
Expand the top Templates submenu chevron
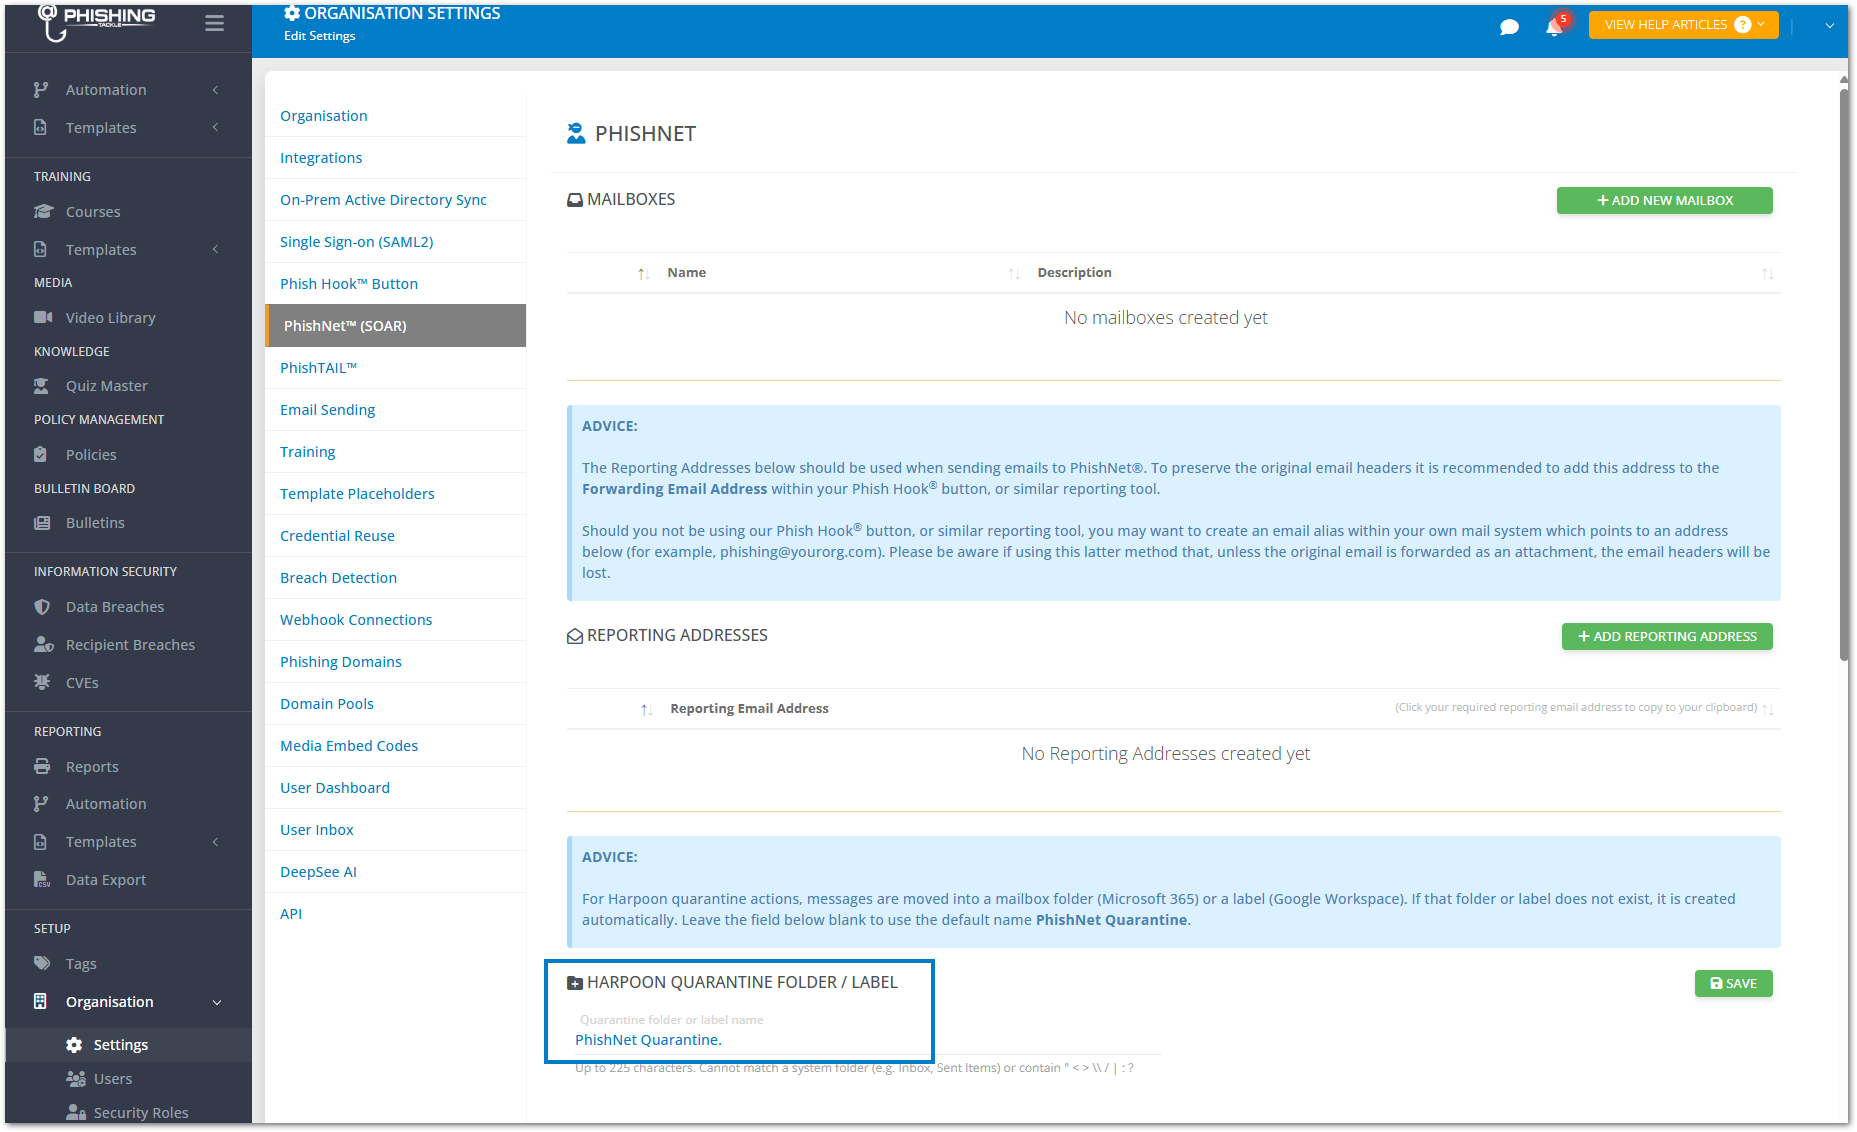coord(215,128)
